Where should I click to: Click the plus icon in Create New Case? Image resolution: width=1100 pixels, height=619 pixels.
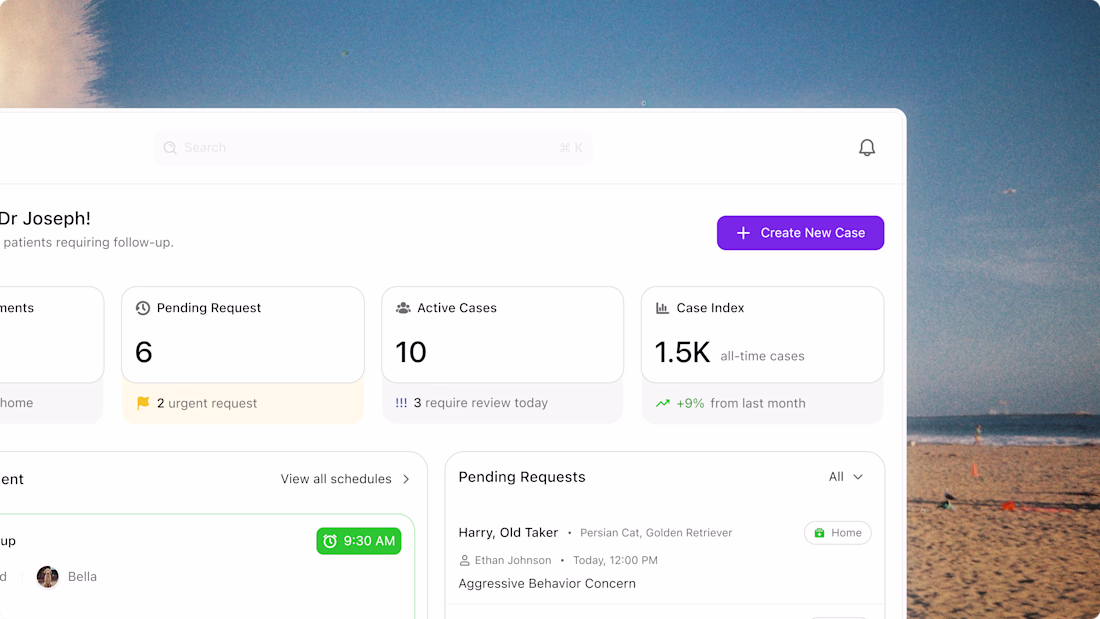[x=743, y=233]
